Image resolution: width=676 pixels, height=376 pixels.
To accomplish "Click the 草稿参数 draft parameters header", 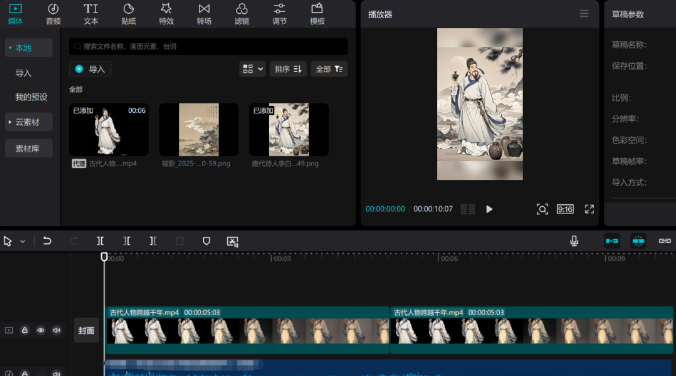I will 628,14.
